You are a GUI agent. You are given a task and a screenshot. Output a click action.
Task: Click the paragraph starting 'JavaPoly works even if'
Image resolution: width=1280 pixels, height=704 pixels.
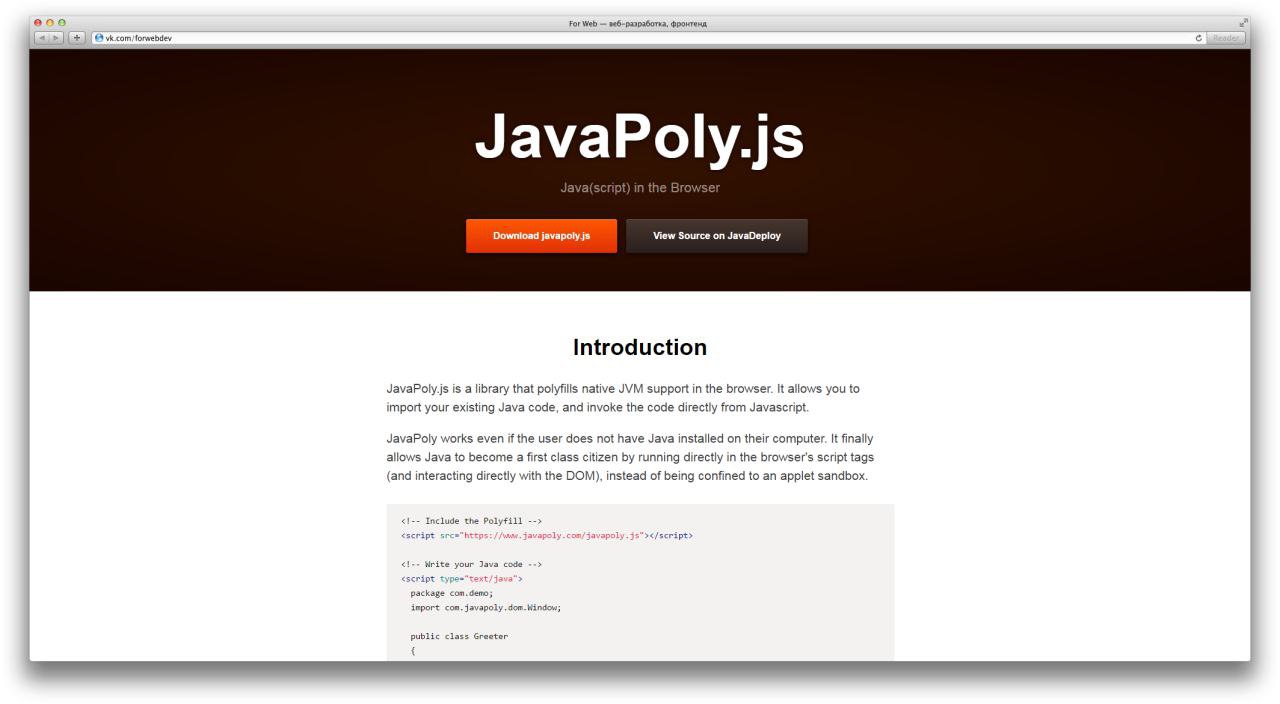coord(630,458)
